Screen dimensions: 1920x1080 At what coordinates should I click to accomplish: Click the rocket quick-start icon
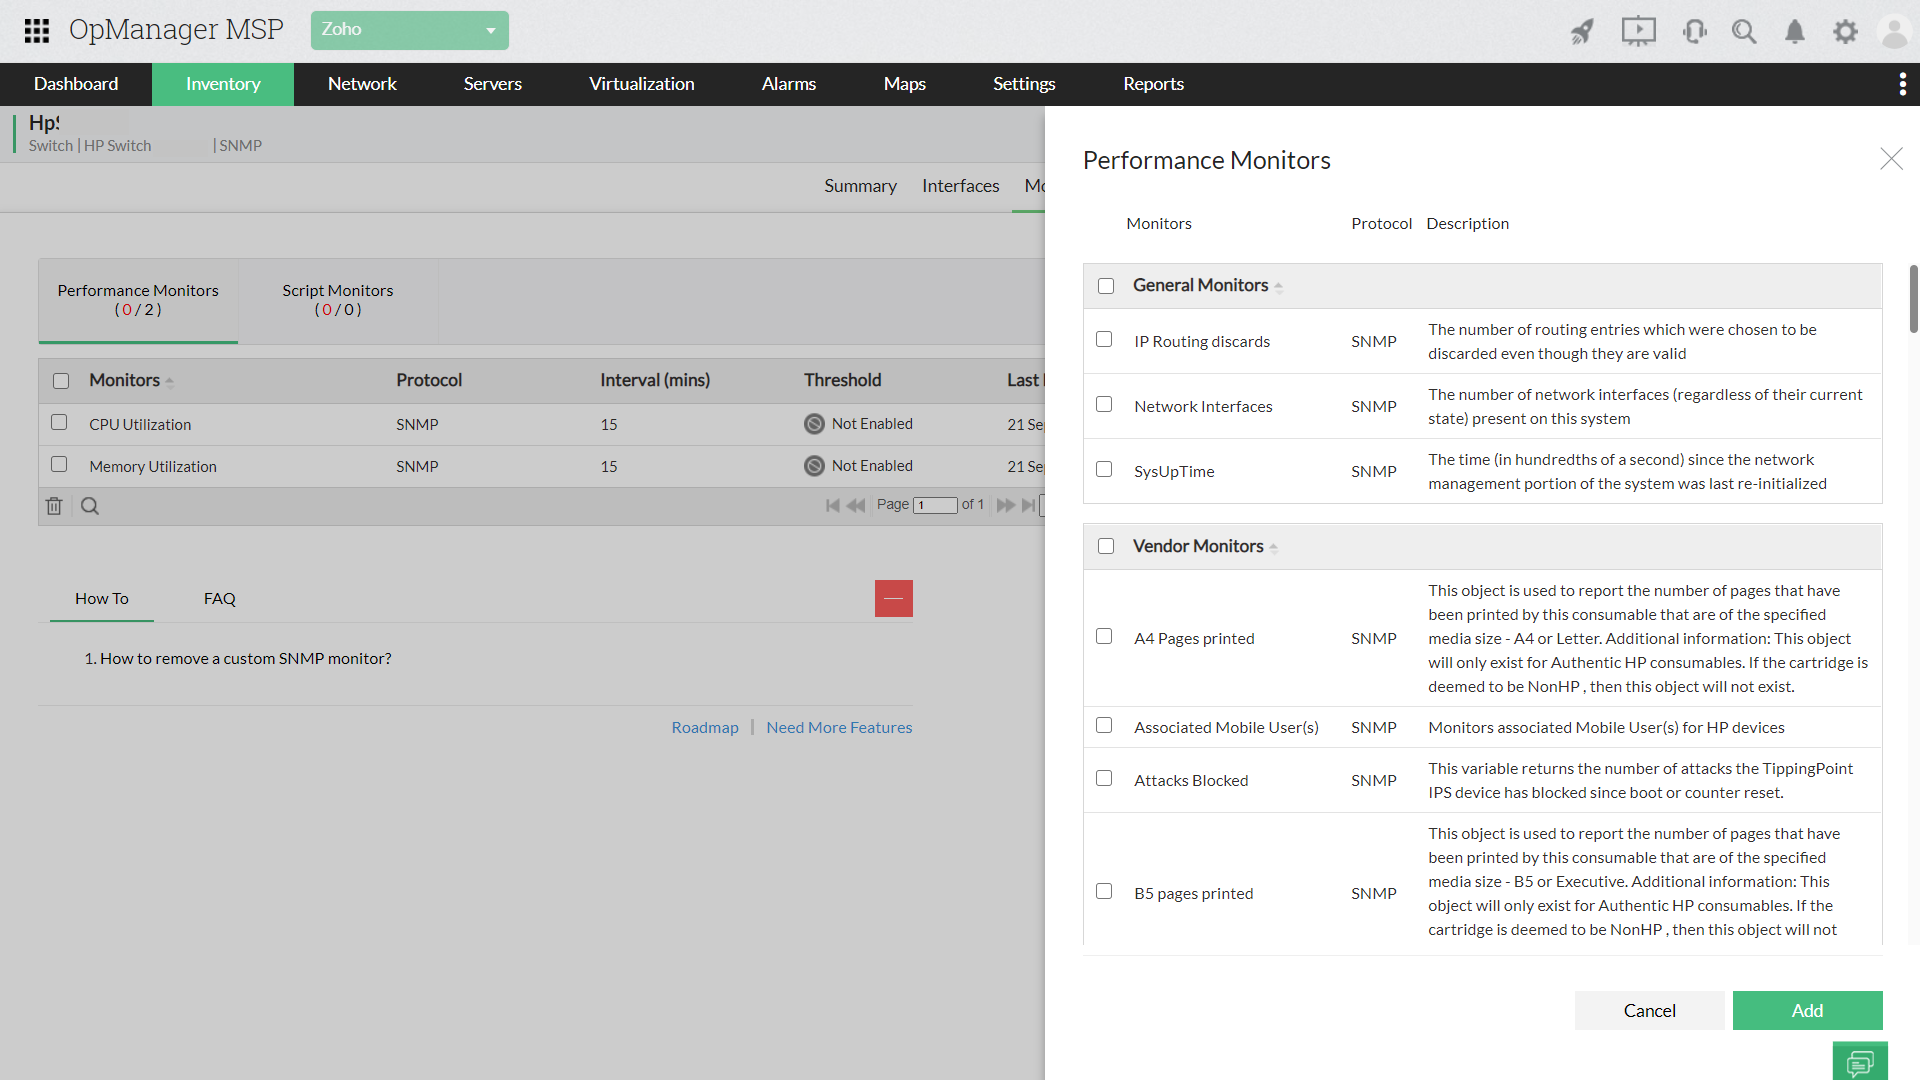coord(1582,31)
